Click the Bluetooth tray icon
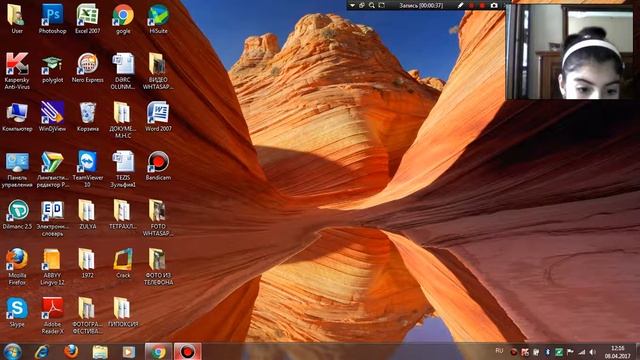Viewport: 640px width, 360px height. (547, 352)
